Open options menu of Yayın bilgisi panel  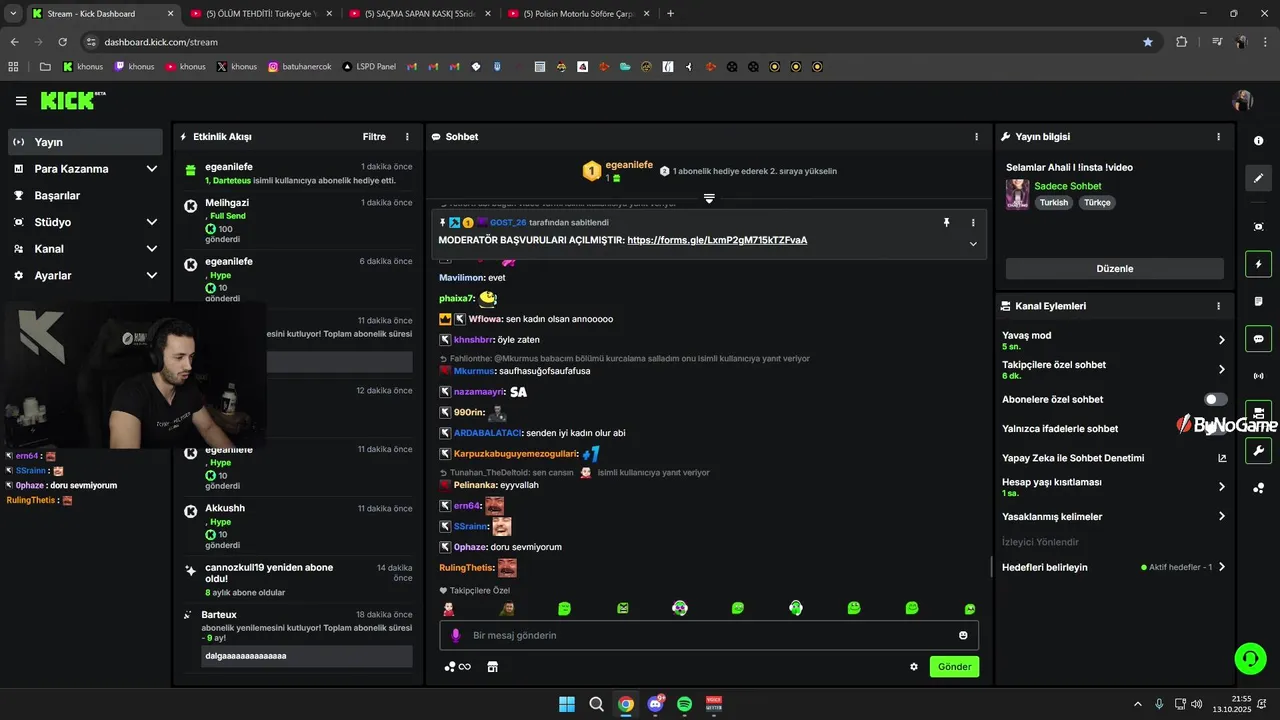[1218, 137]
